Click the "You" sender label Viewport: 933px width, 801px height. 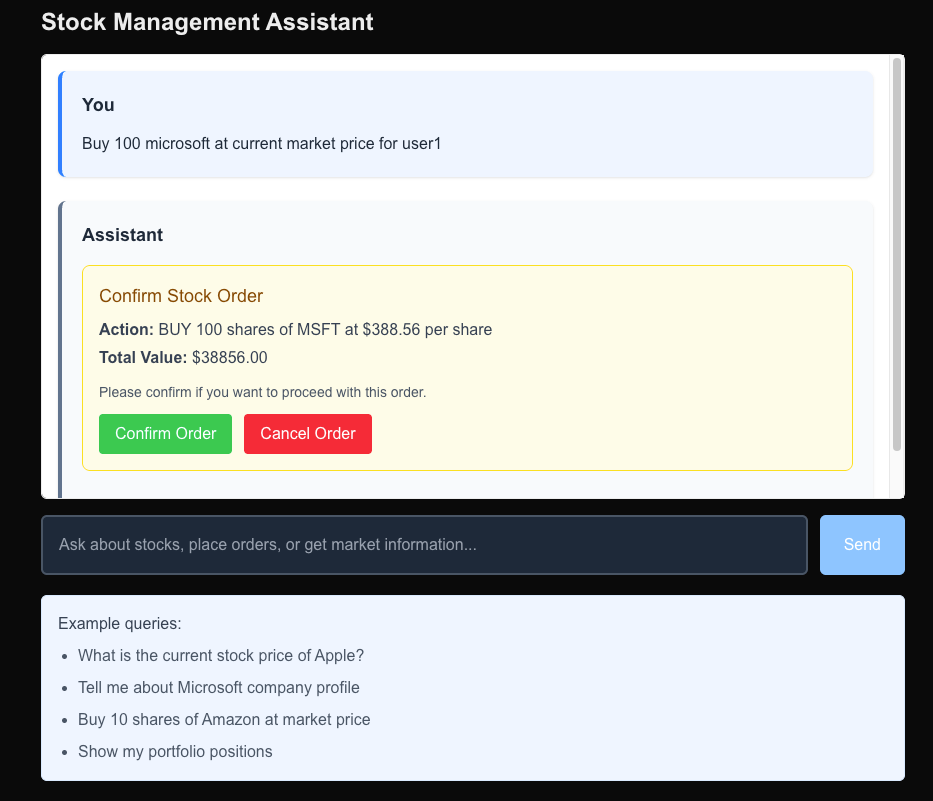click(98, 105)
